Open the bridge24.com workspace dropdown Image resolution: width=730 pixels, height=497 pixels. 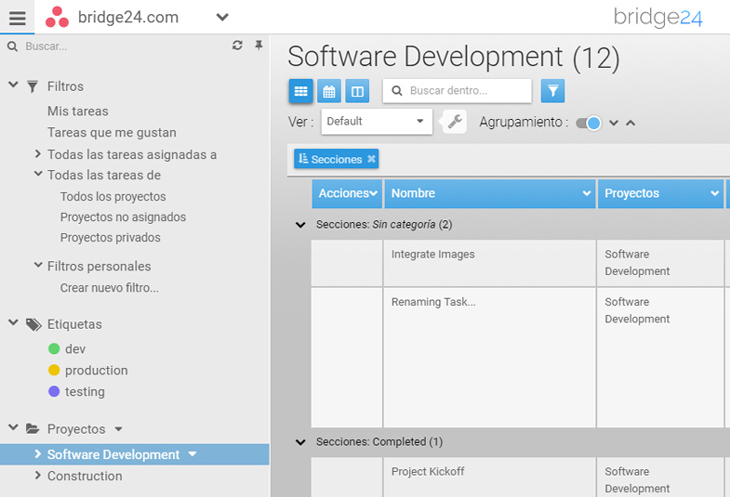coord(223,17)
